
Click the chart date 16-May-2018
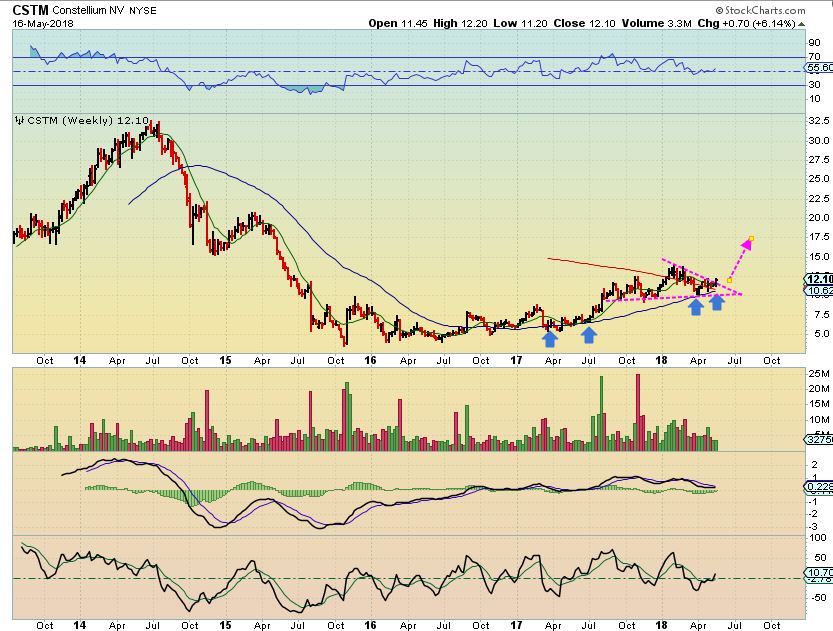click(x=43, y=23)
